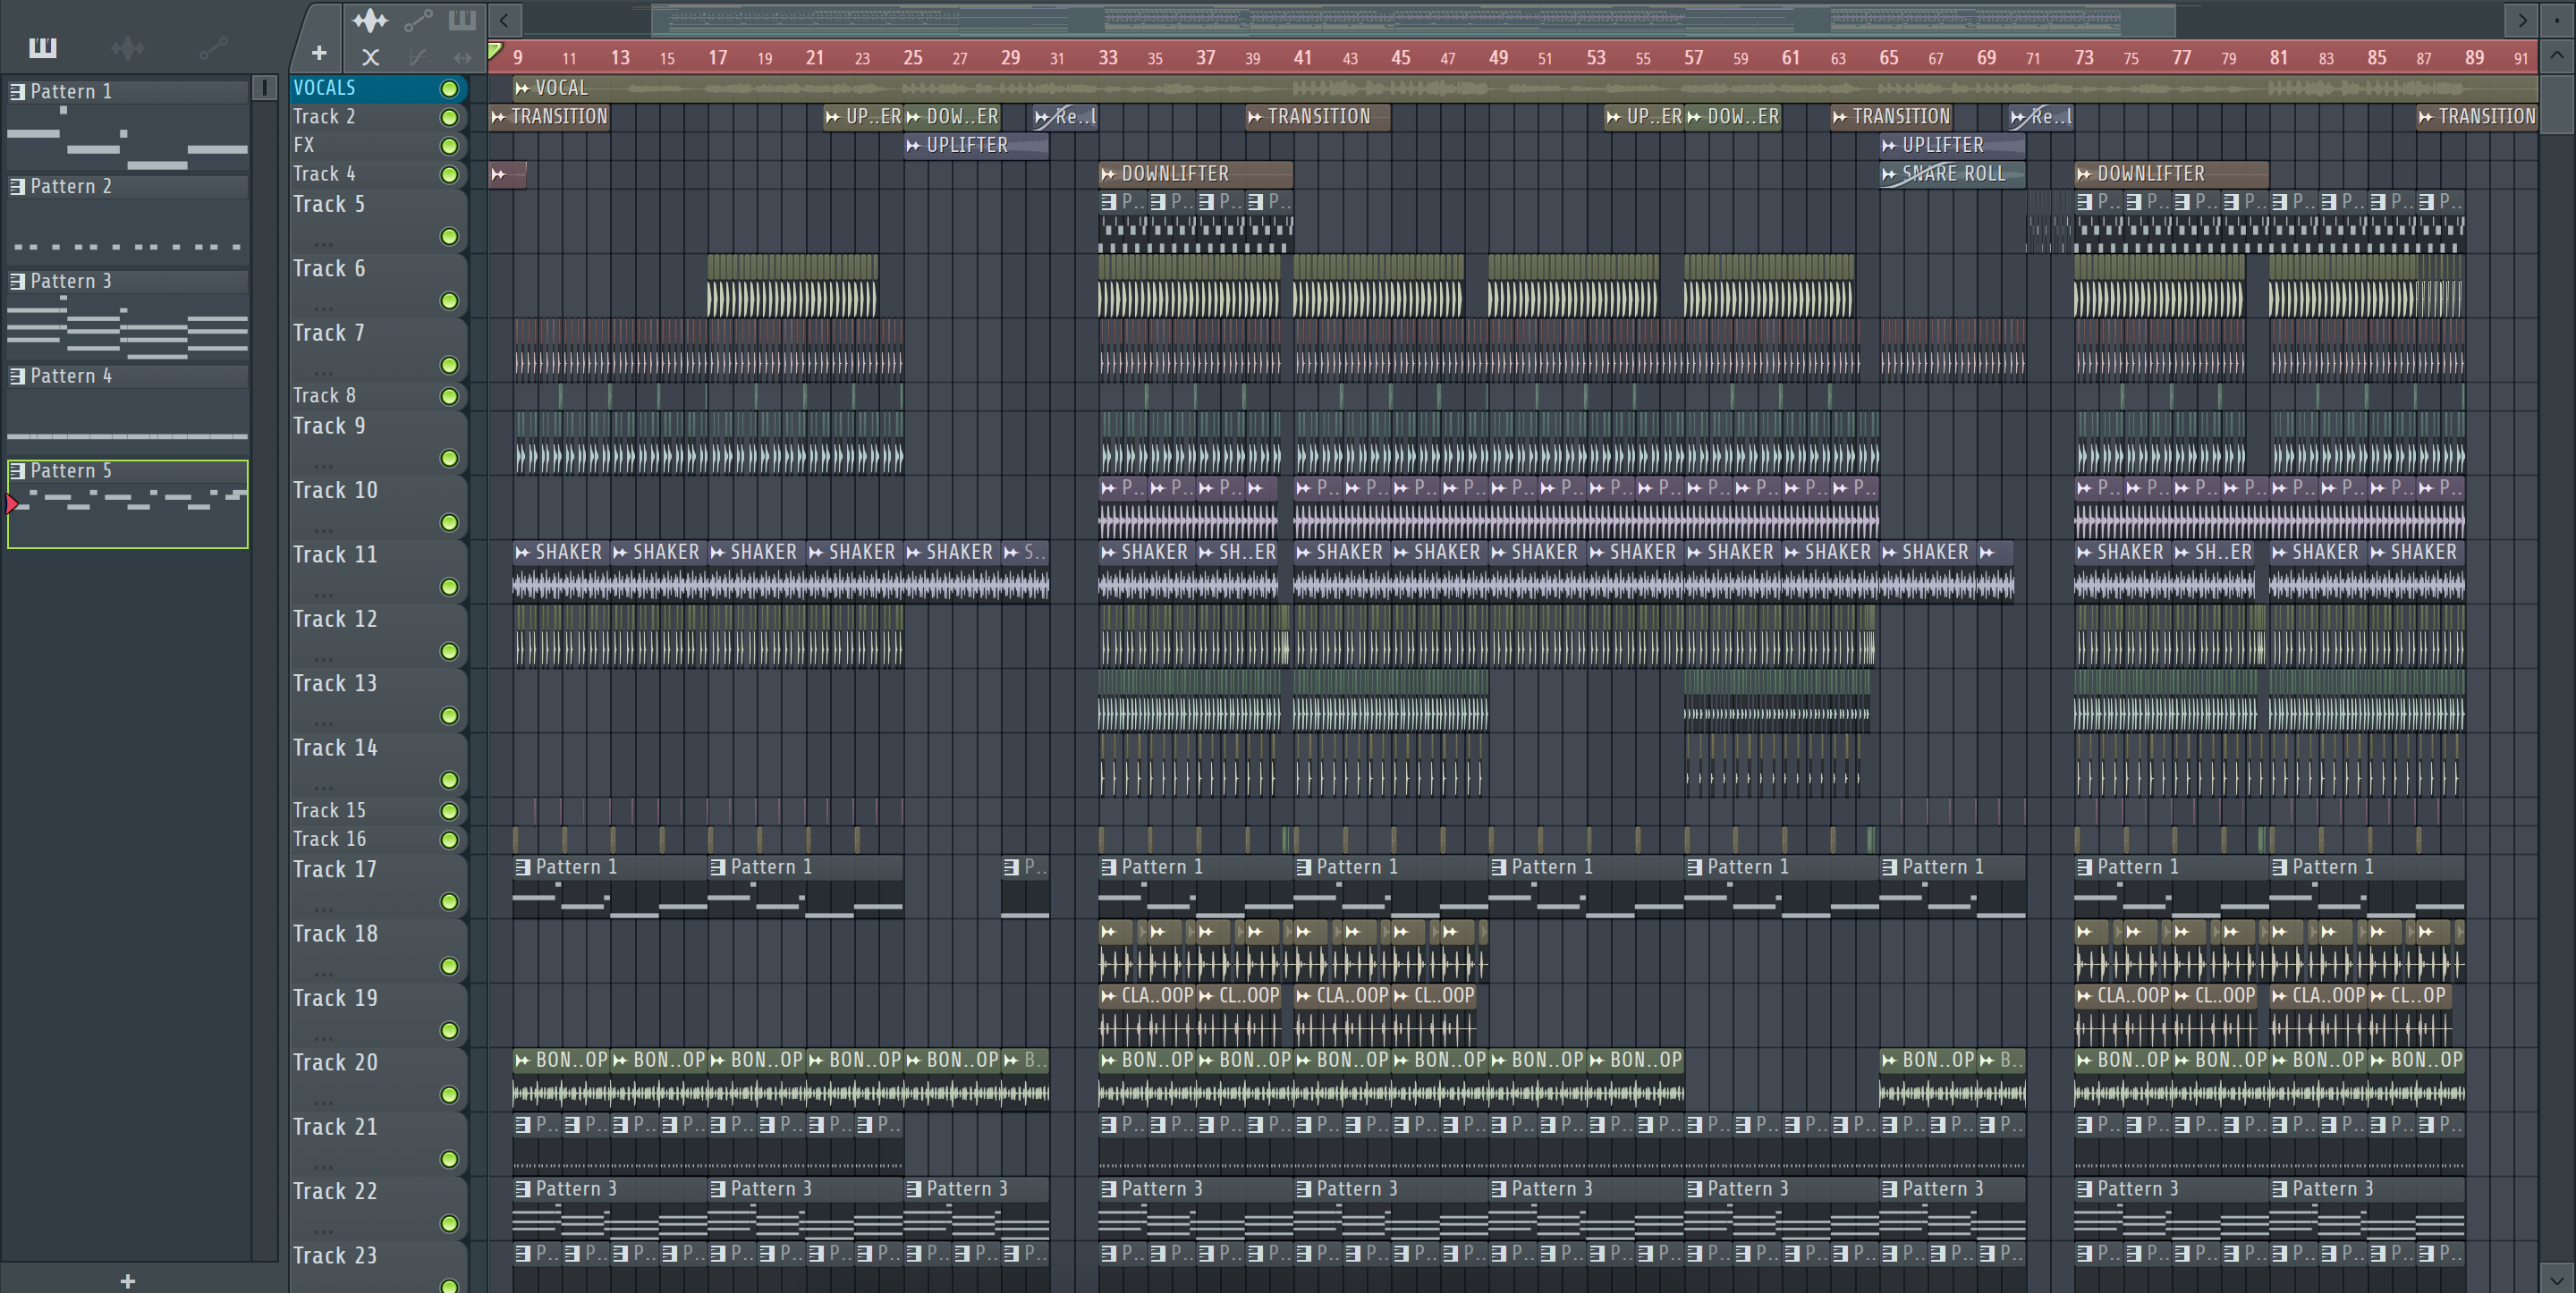Mute the FX track

(449, 146)
